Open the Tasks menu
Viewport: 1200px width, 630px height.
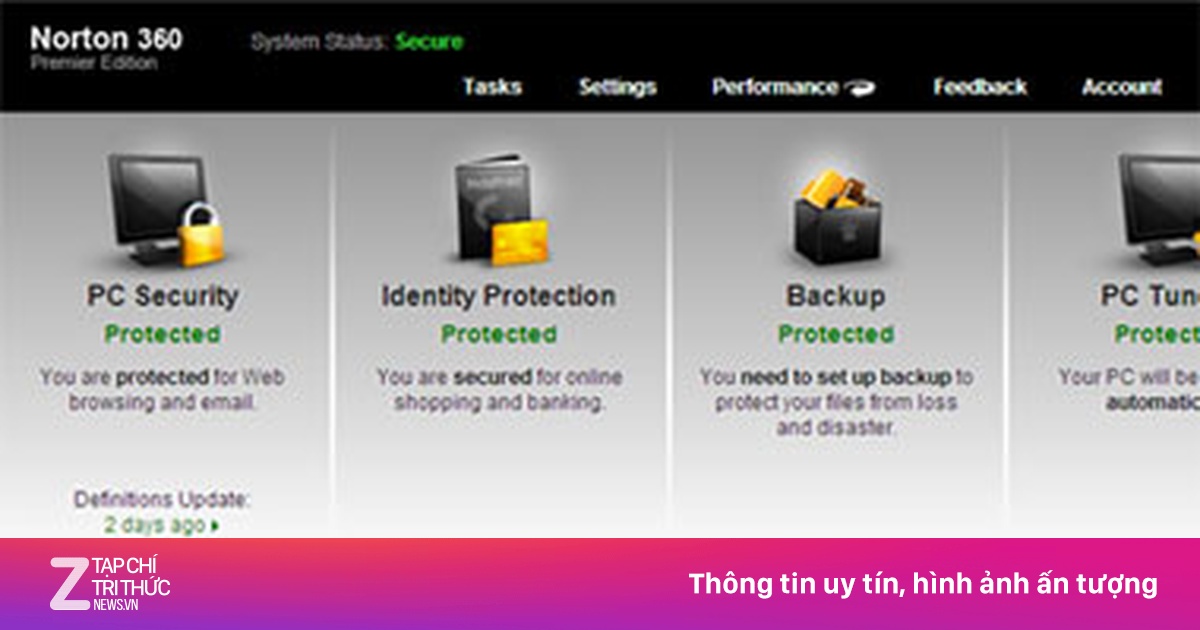492,88
